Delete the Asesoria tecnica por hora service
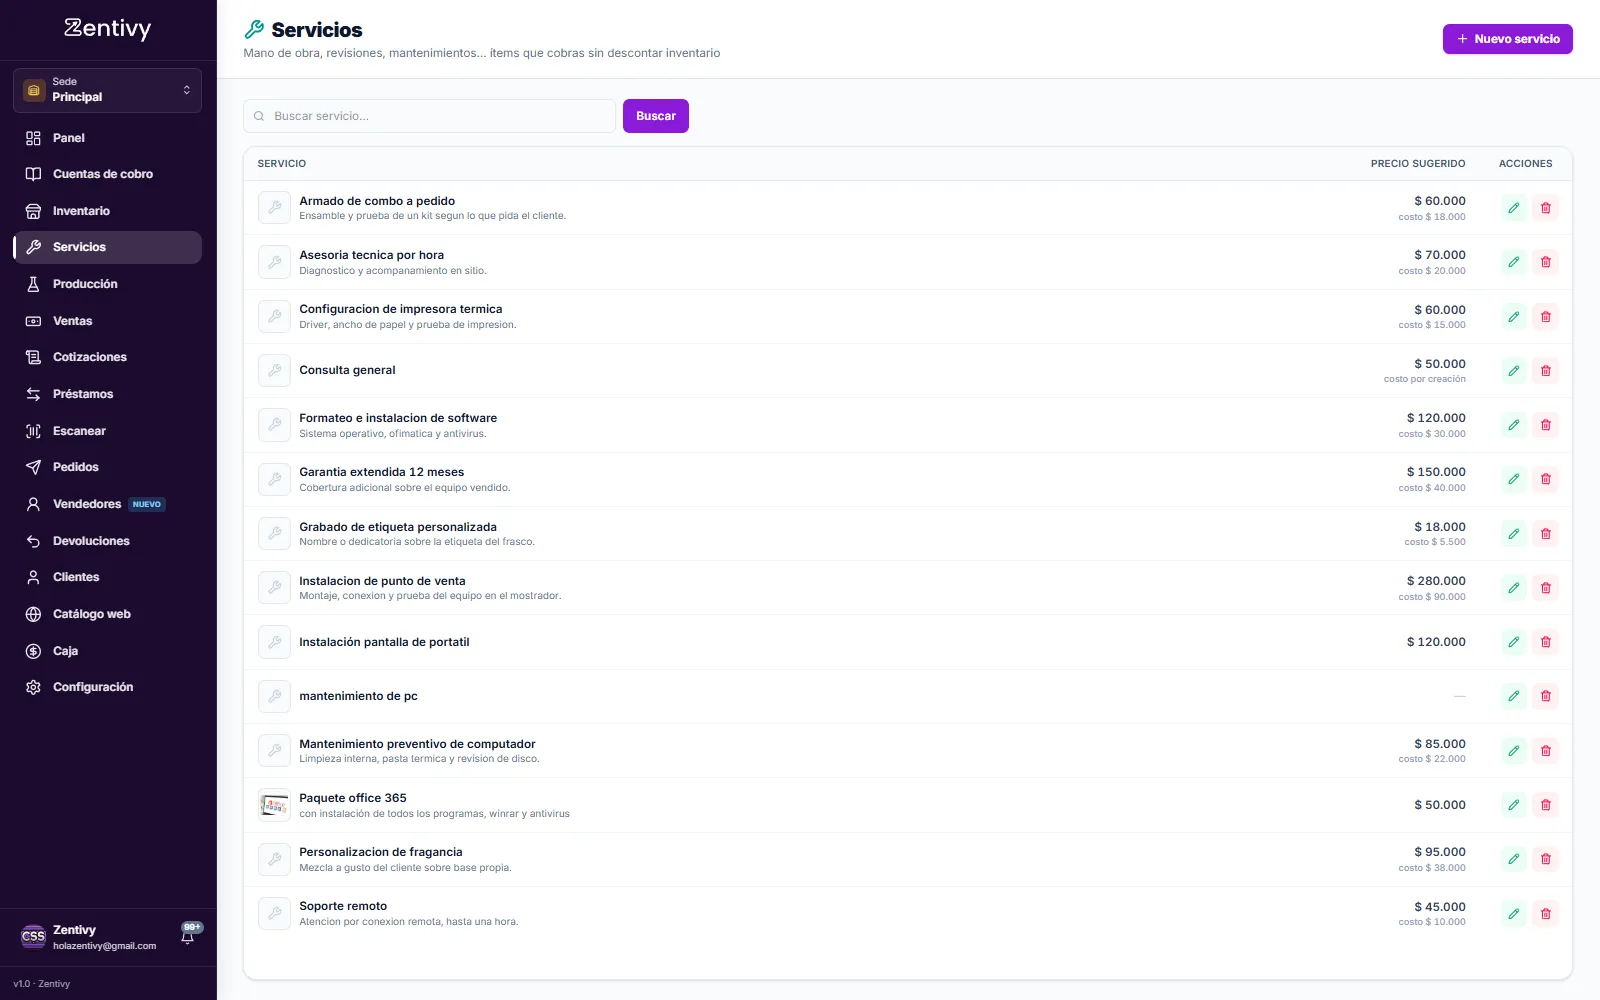Image resolution: width=1600 pixels, height=1000 pixels. pyautogui.click(x=1546, y=262)
